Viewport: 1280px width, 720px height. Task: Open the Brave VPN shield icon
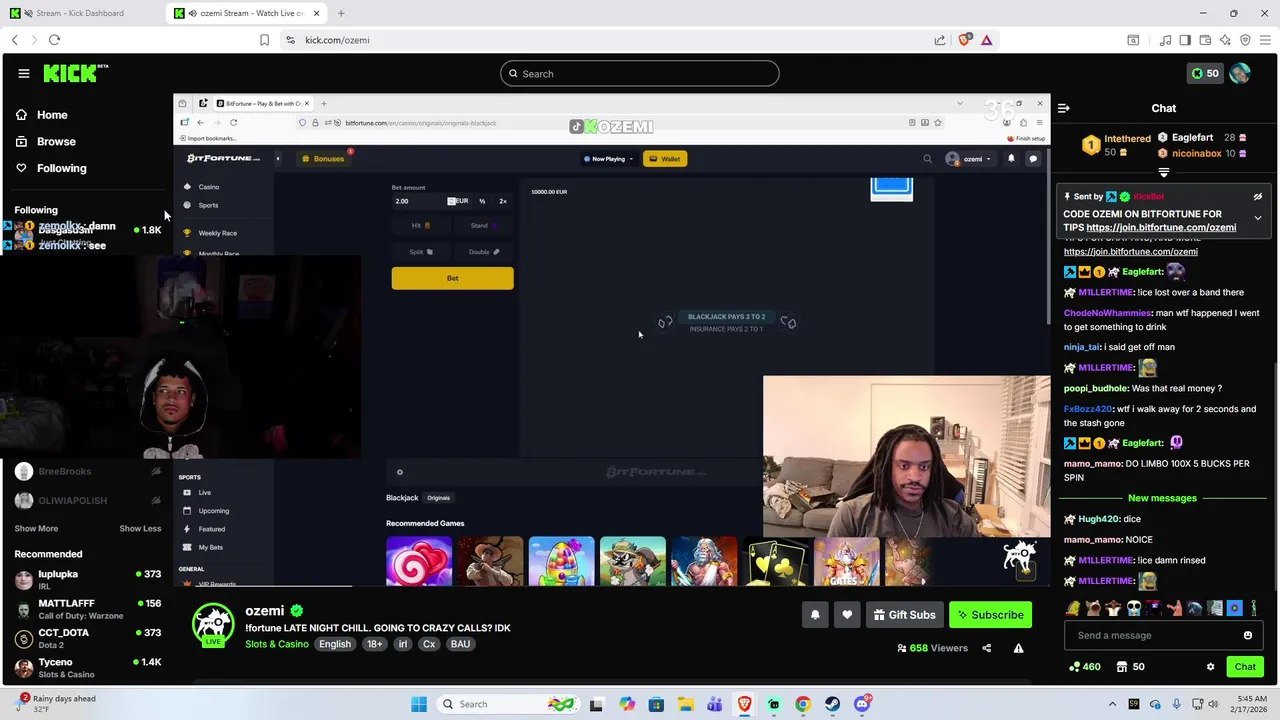[x=1245, y=40]
